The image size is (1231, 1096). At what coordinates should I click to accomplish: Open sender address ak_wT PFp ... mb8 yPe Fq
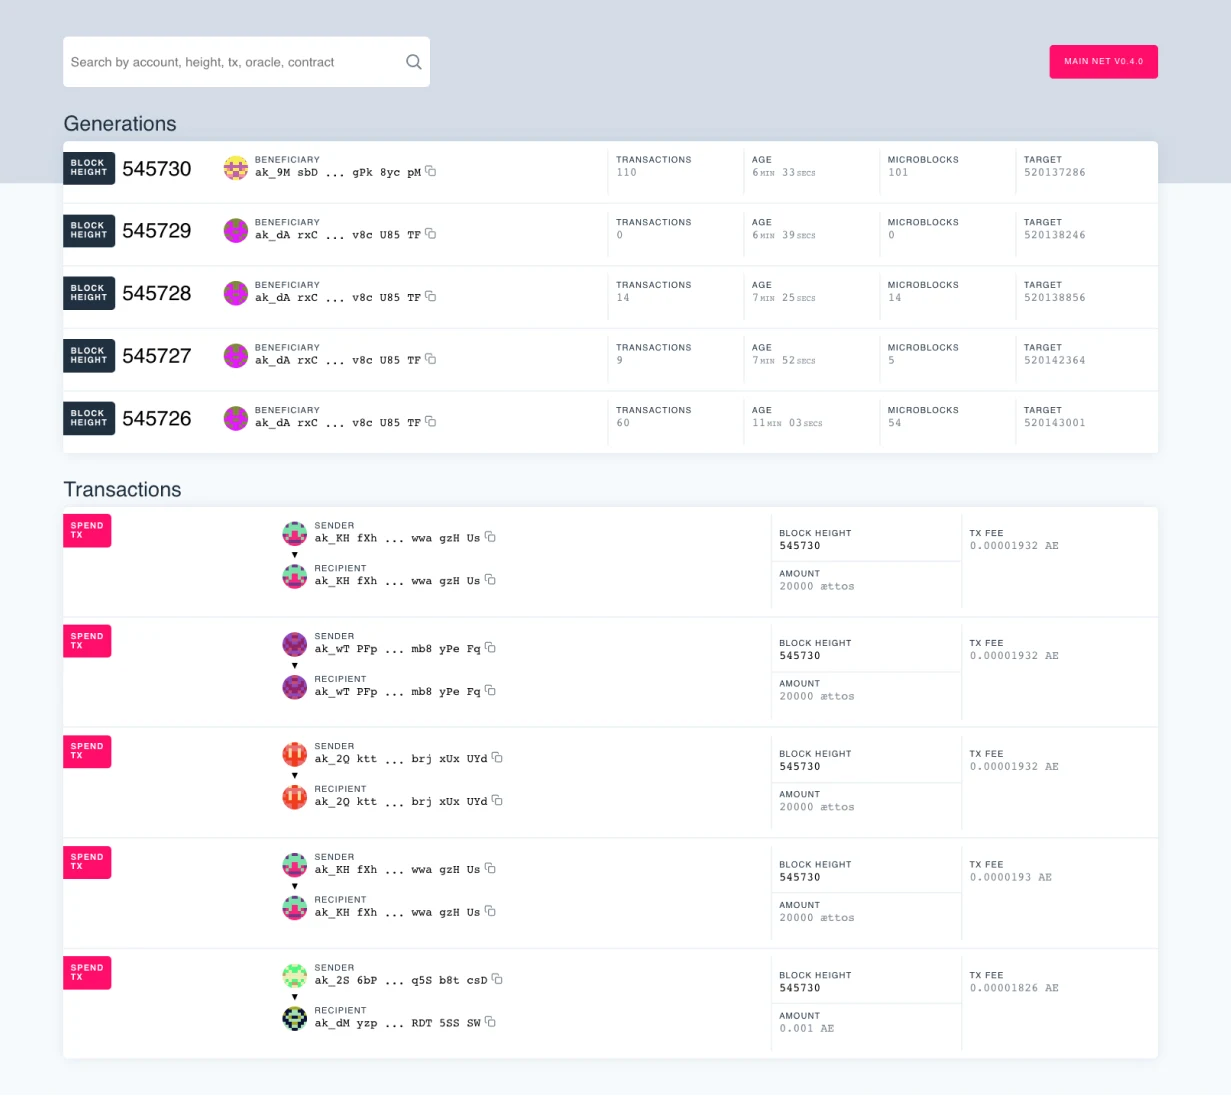(x=397, y=649)
